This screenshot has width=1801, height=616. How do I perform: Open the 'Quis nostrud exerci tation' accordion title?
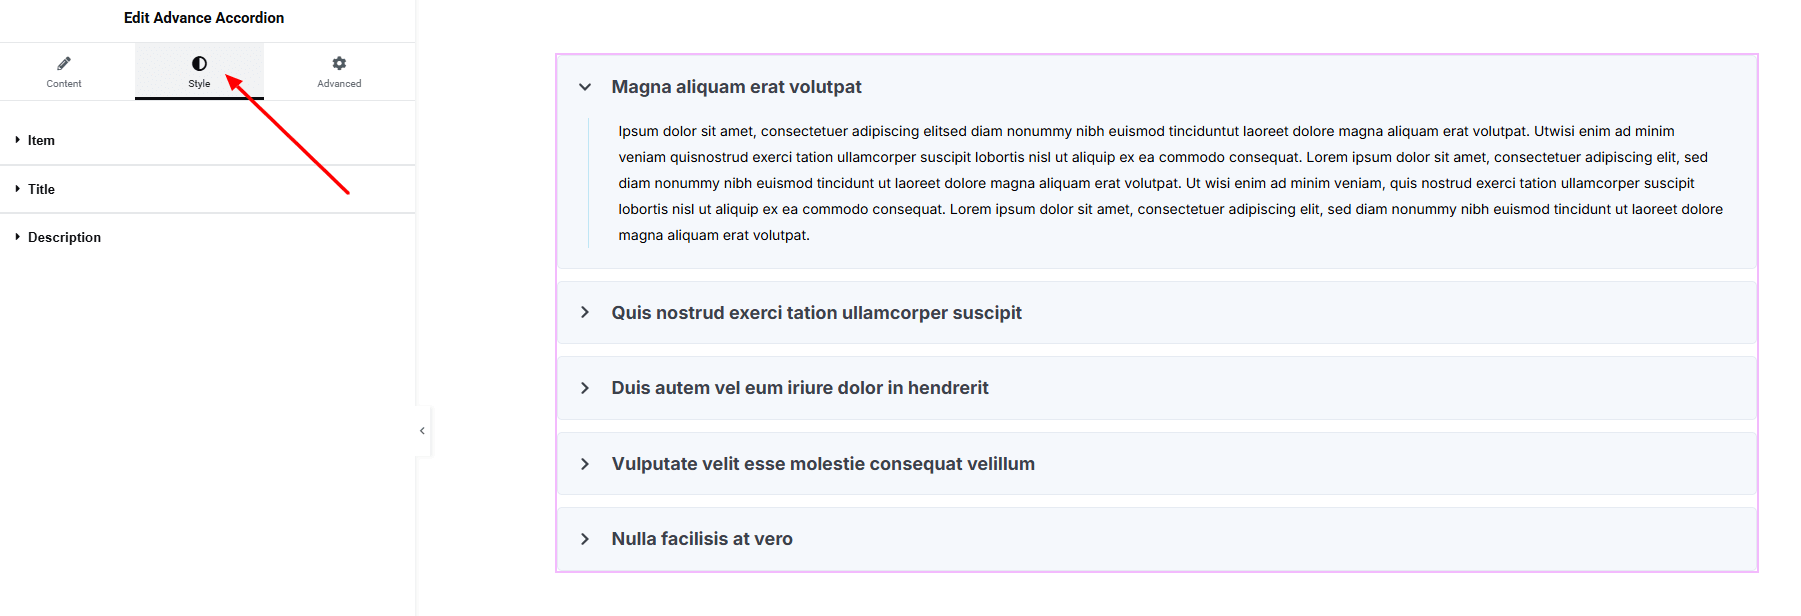[x=816, y=313]
